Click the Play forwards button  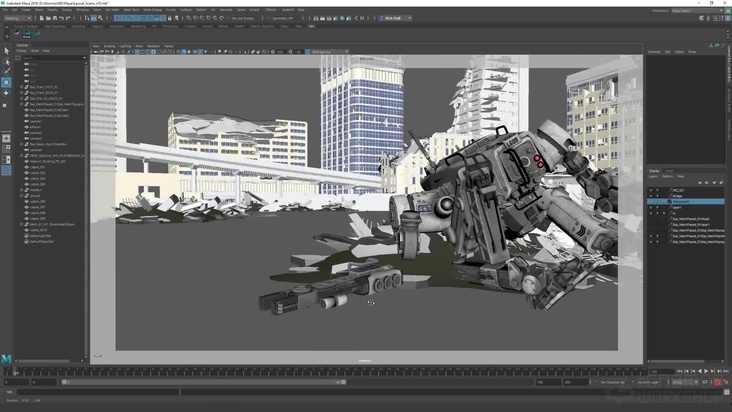[706, 371]
